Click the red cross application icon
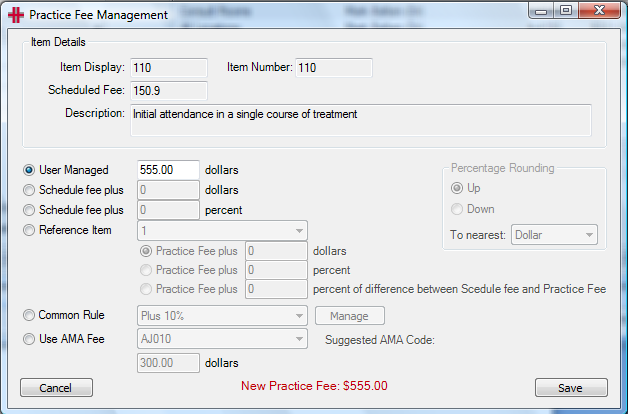 (15, 15)
